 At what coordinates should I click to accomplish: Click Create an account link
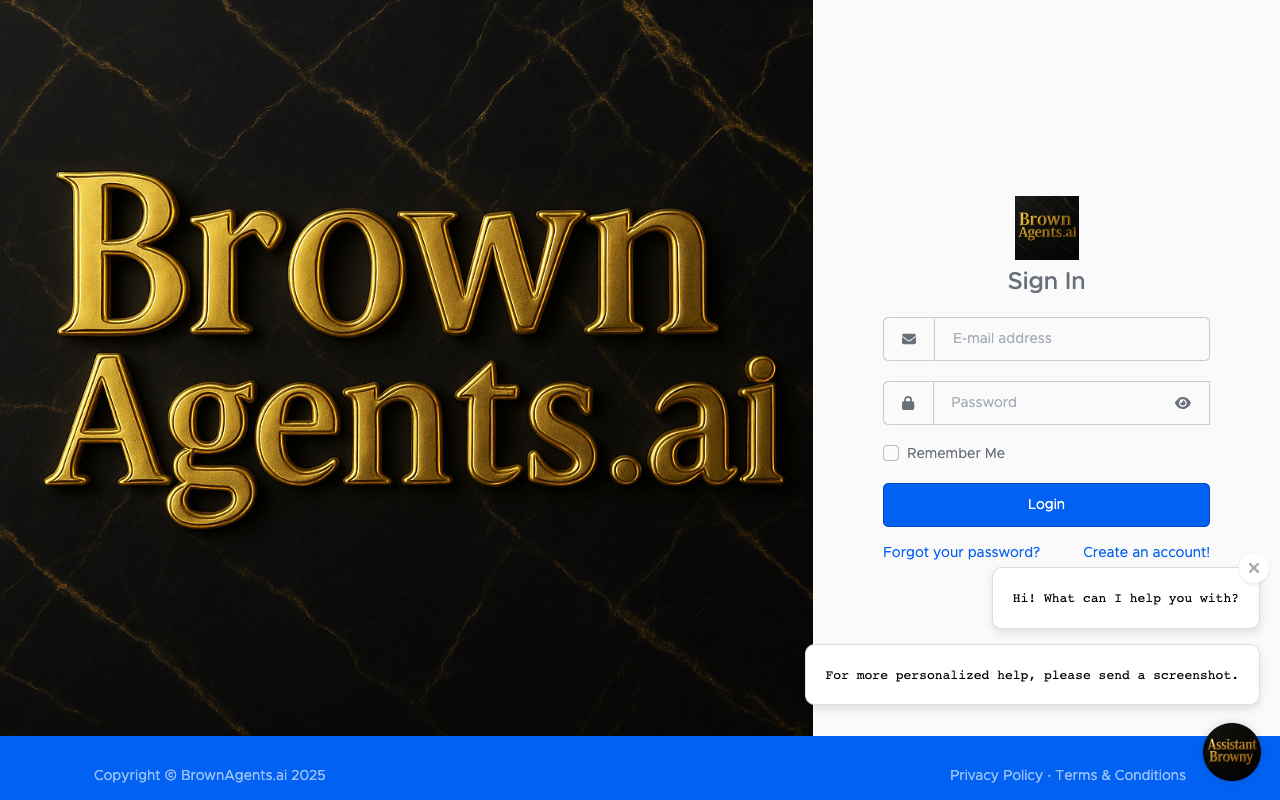pyautogui.click(x=1146, y=551)
